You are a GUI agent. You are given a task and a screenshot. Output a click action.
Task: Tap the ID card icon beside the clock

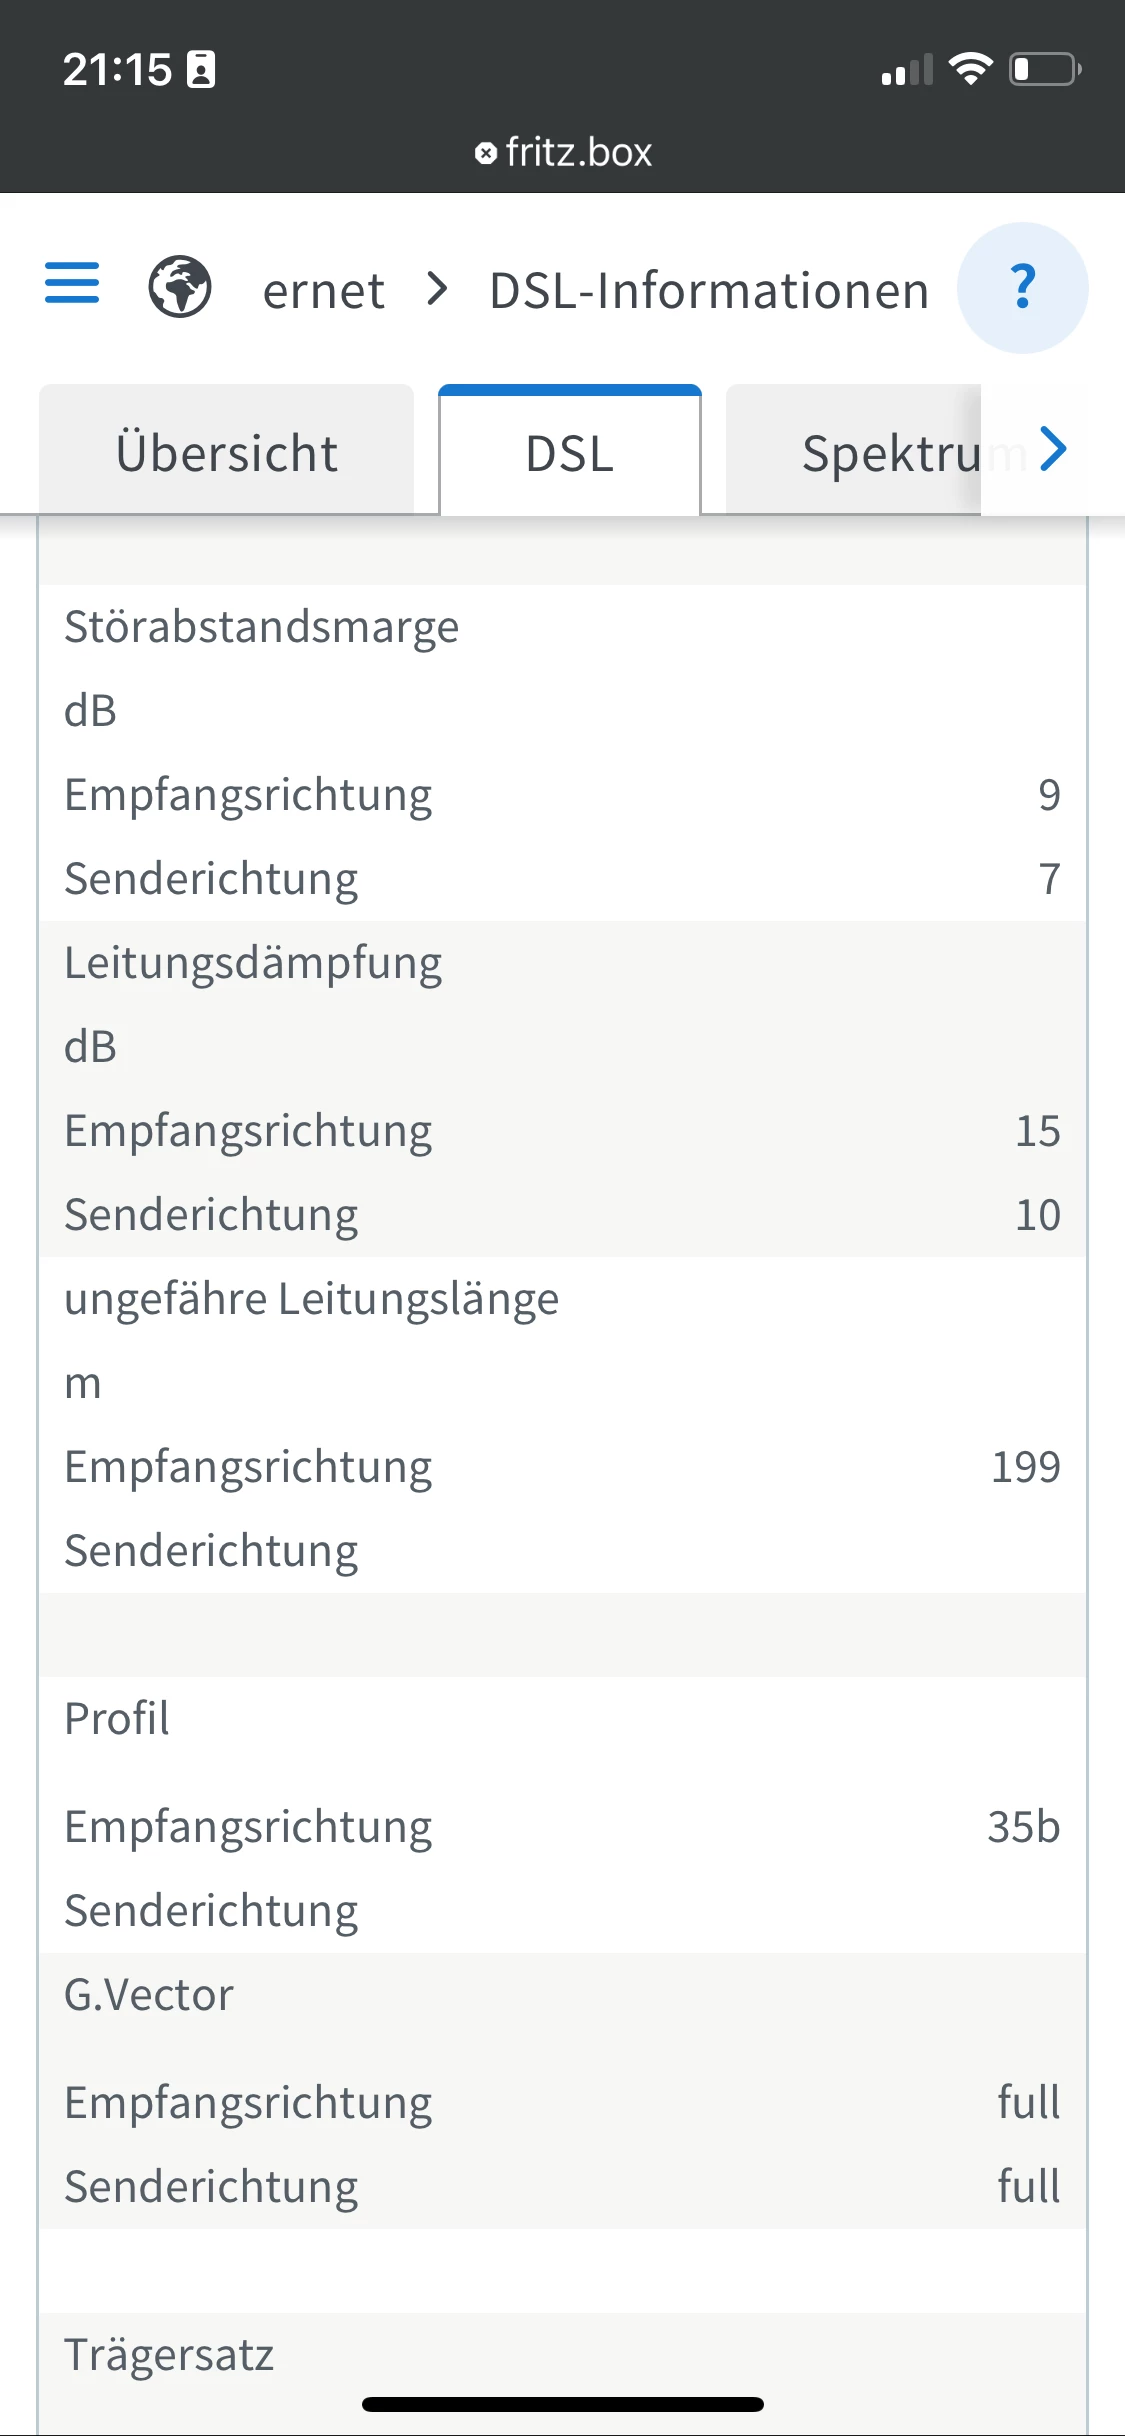coord(201,69)
